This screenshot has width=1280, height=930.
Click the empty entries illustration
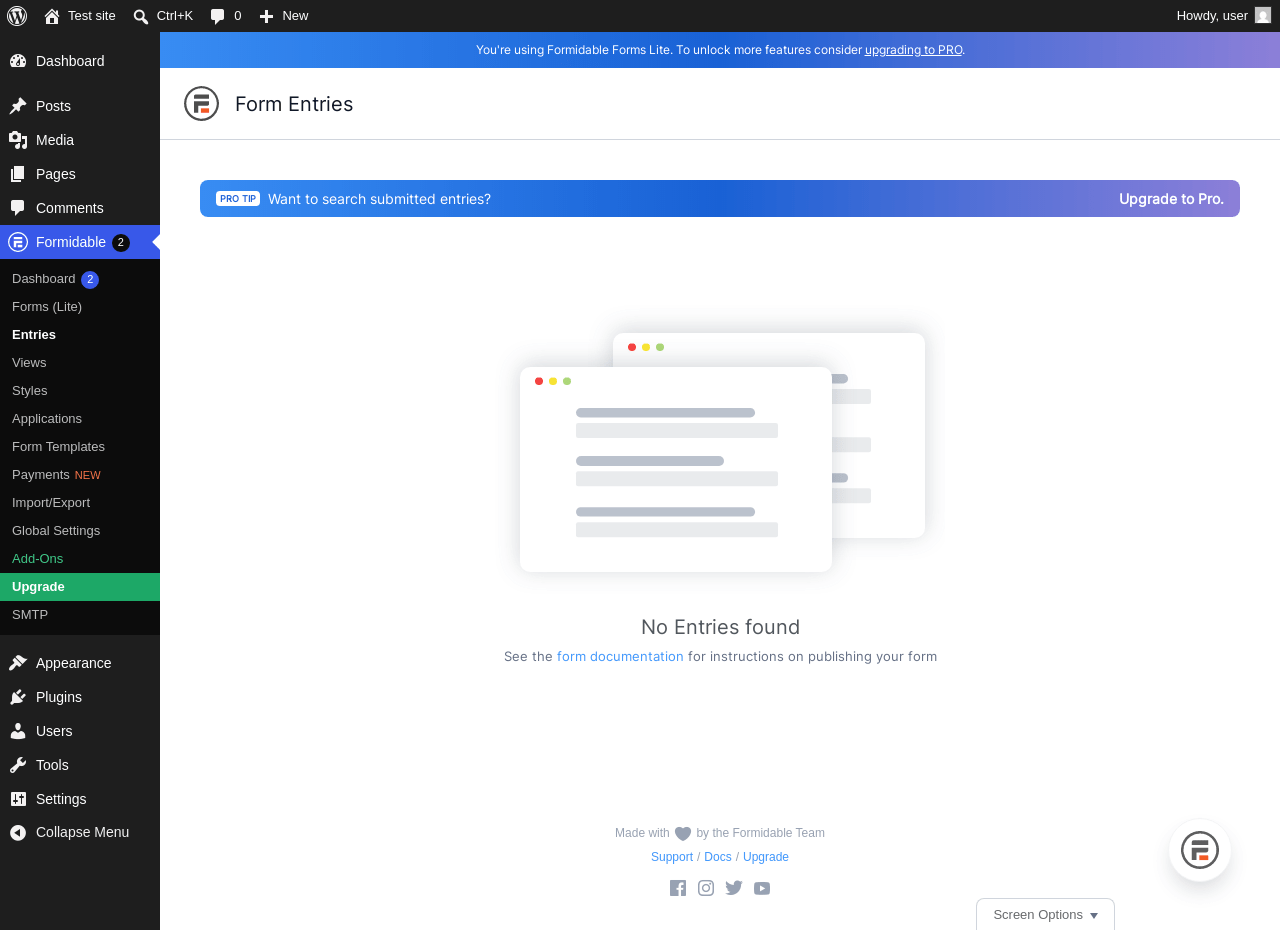click(721, 453)
